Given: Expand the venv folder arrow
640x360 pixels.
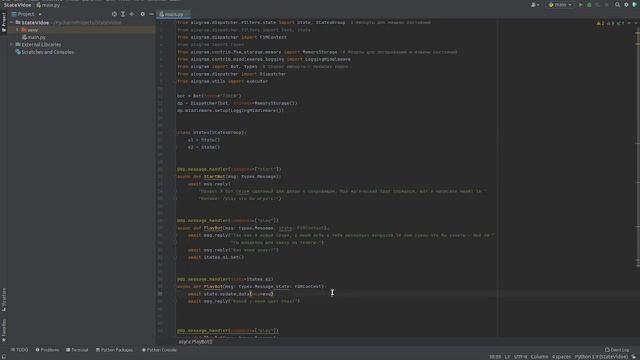Looking at the screenshot, I should pyautogui.click(x=17, y=30).
